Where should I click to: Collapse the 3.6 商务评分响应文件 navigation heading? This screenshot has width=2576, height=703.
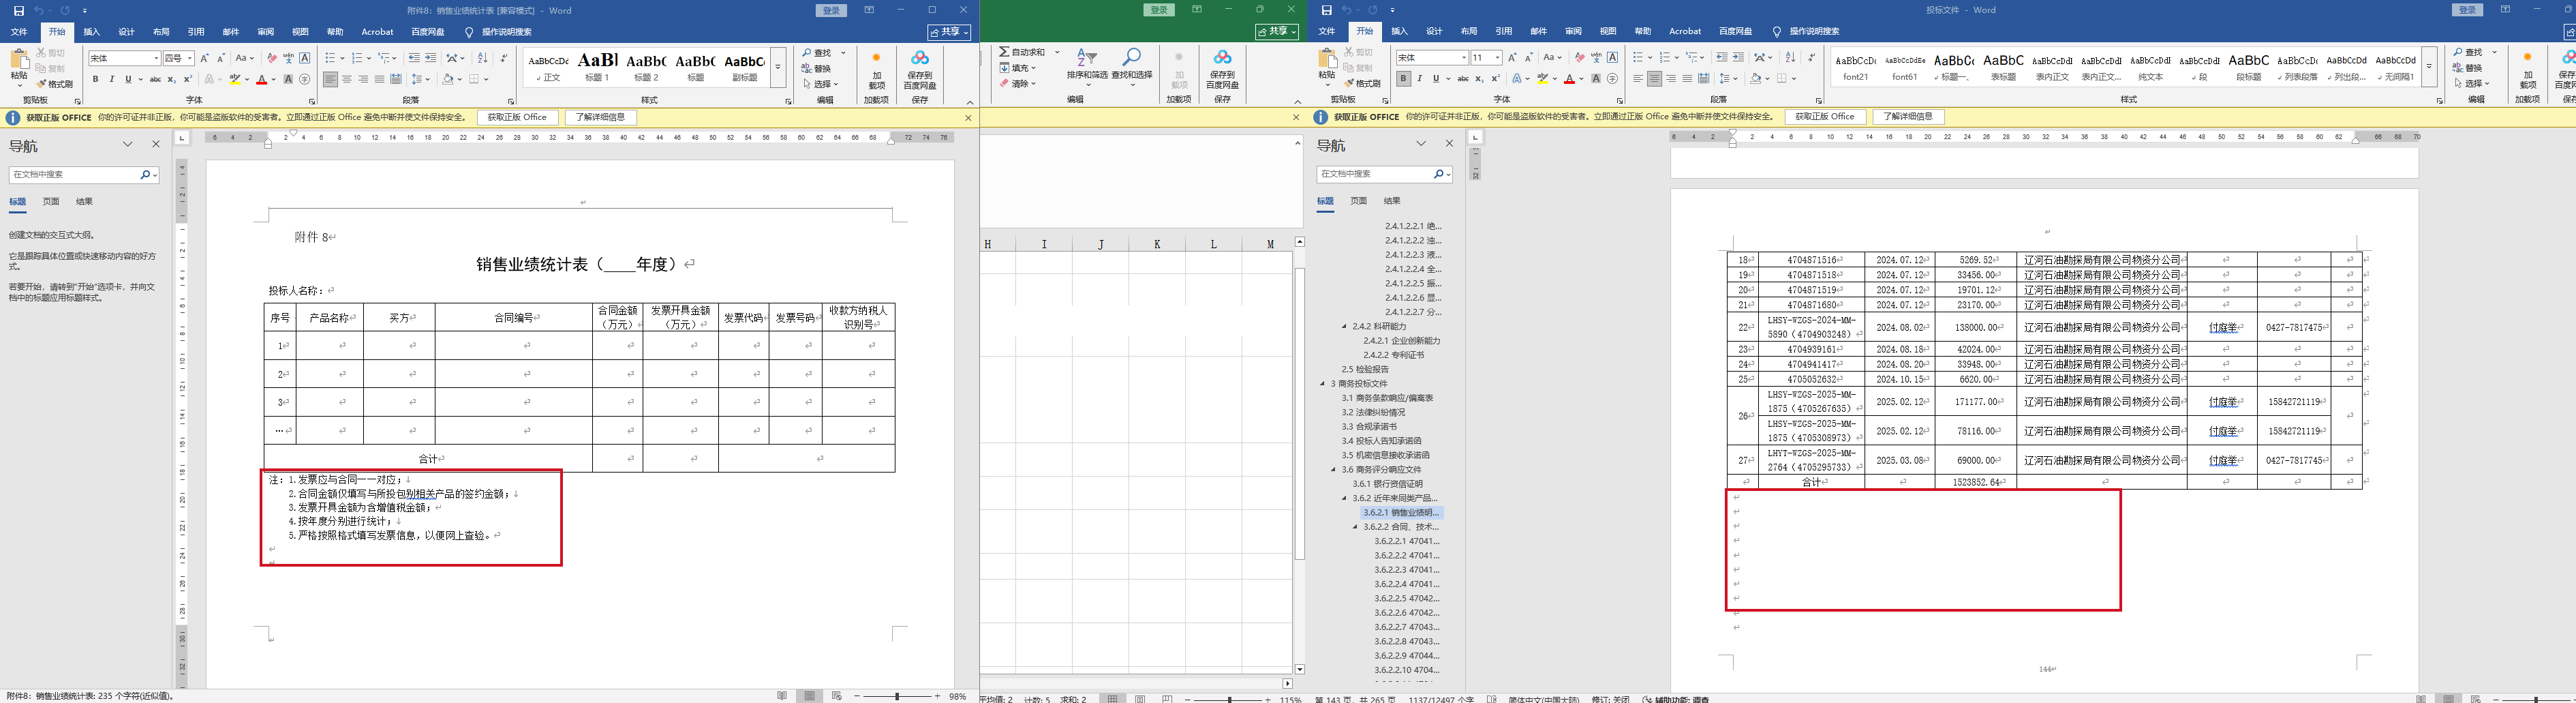tap(1333, 469)
